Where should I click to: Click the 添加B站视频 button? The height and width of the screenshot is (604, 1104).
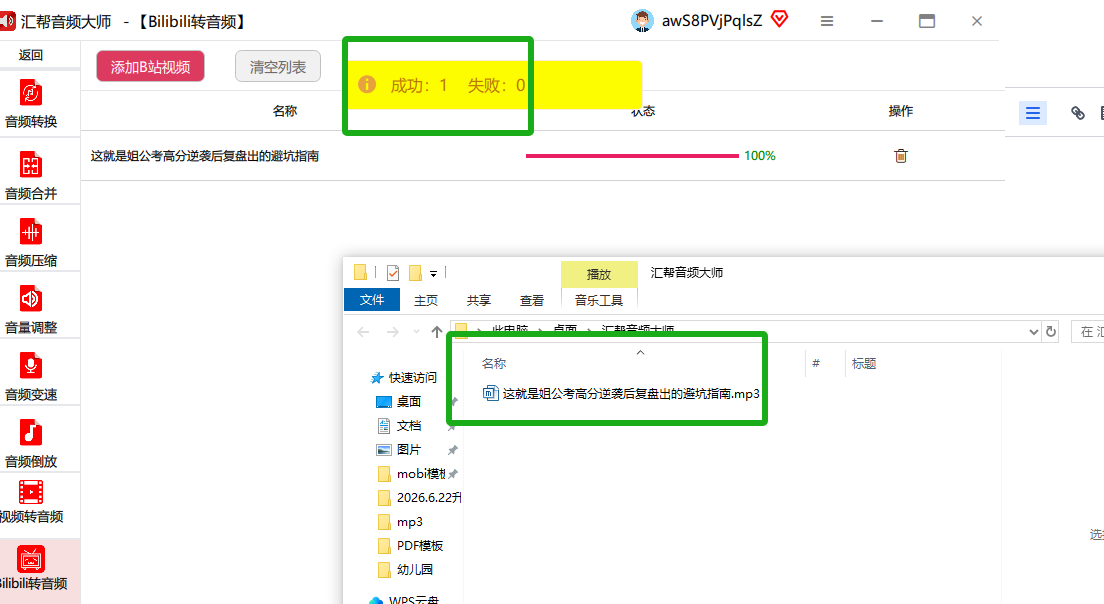(151, 66)
